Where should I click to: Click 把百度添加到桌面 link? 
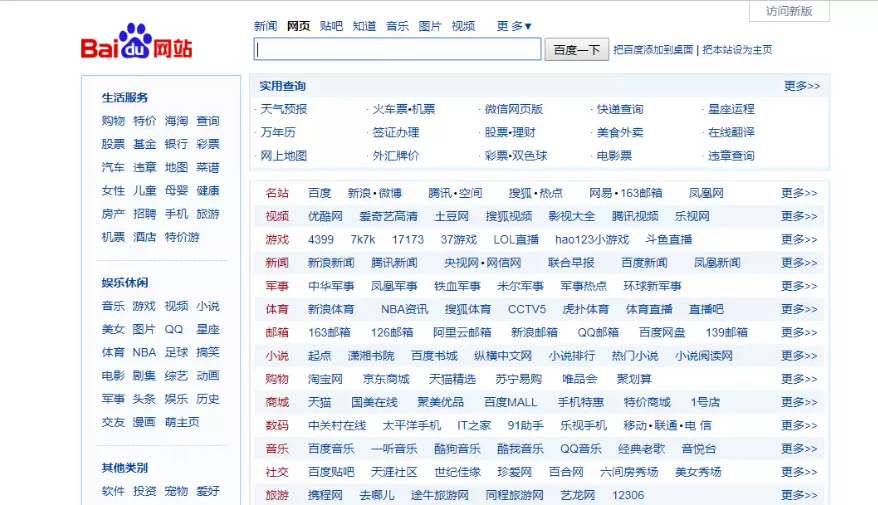(653, 50)
